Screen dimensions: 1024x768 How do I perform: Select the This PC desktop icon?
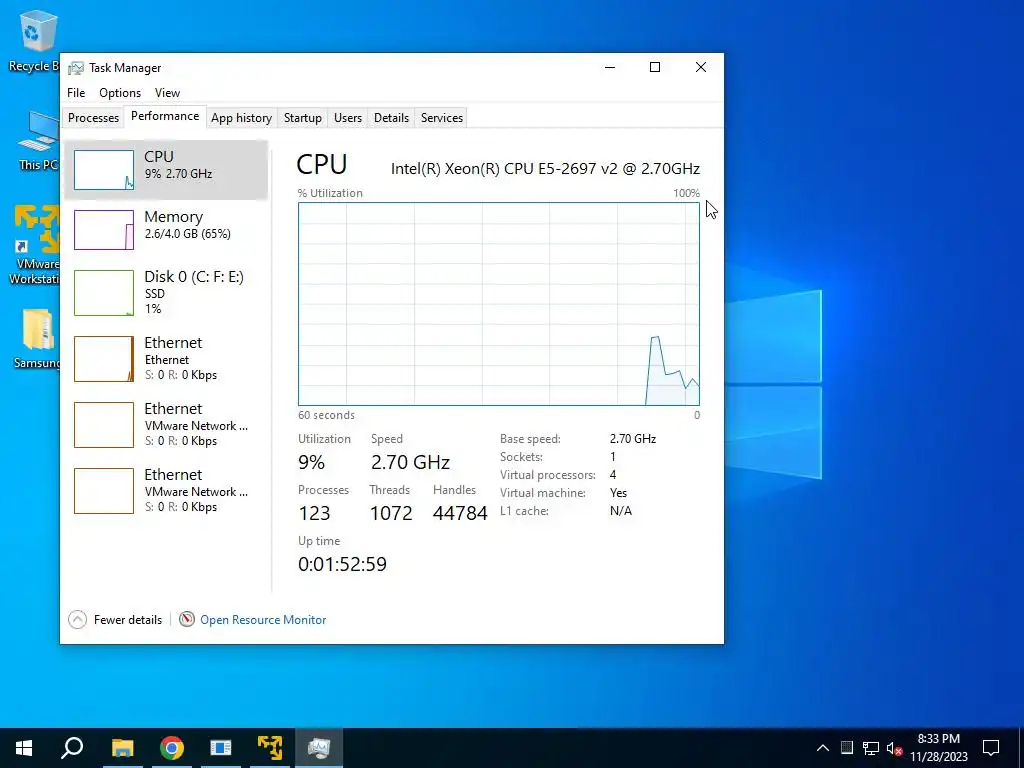[x=38, y=141]
